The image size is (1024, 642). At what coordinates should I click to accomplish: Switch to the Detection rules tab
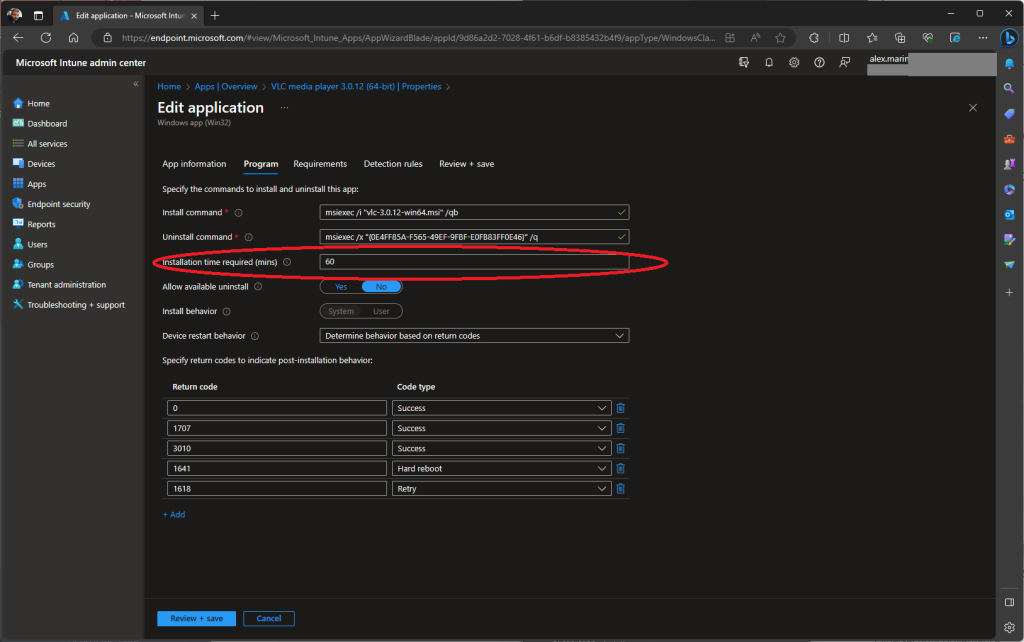[x=392, y=164]
